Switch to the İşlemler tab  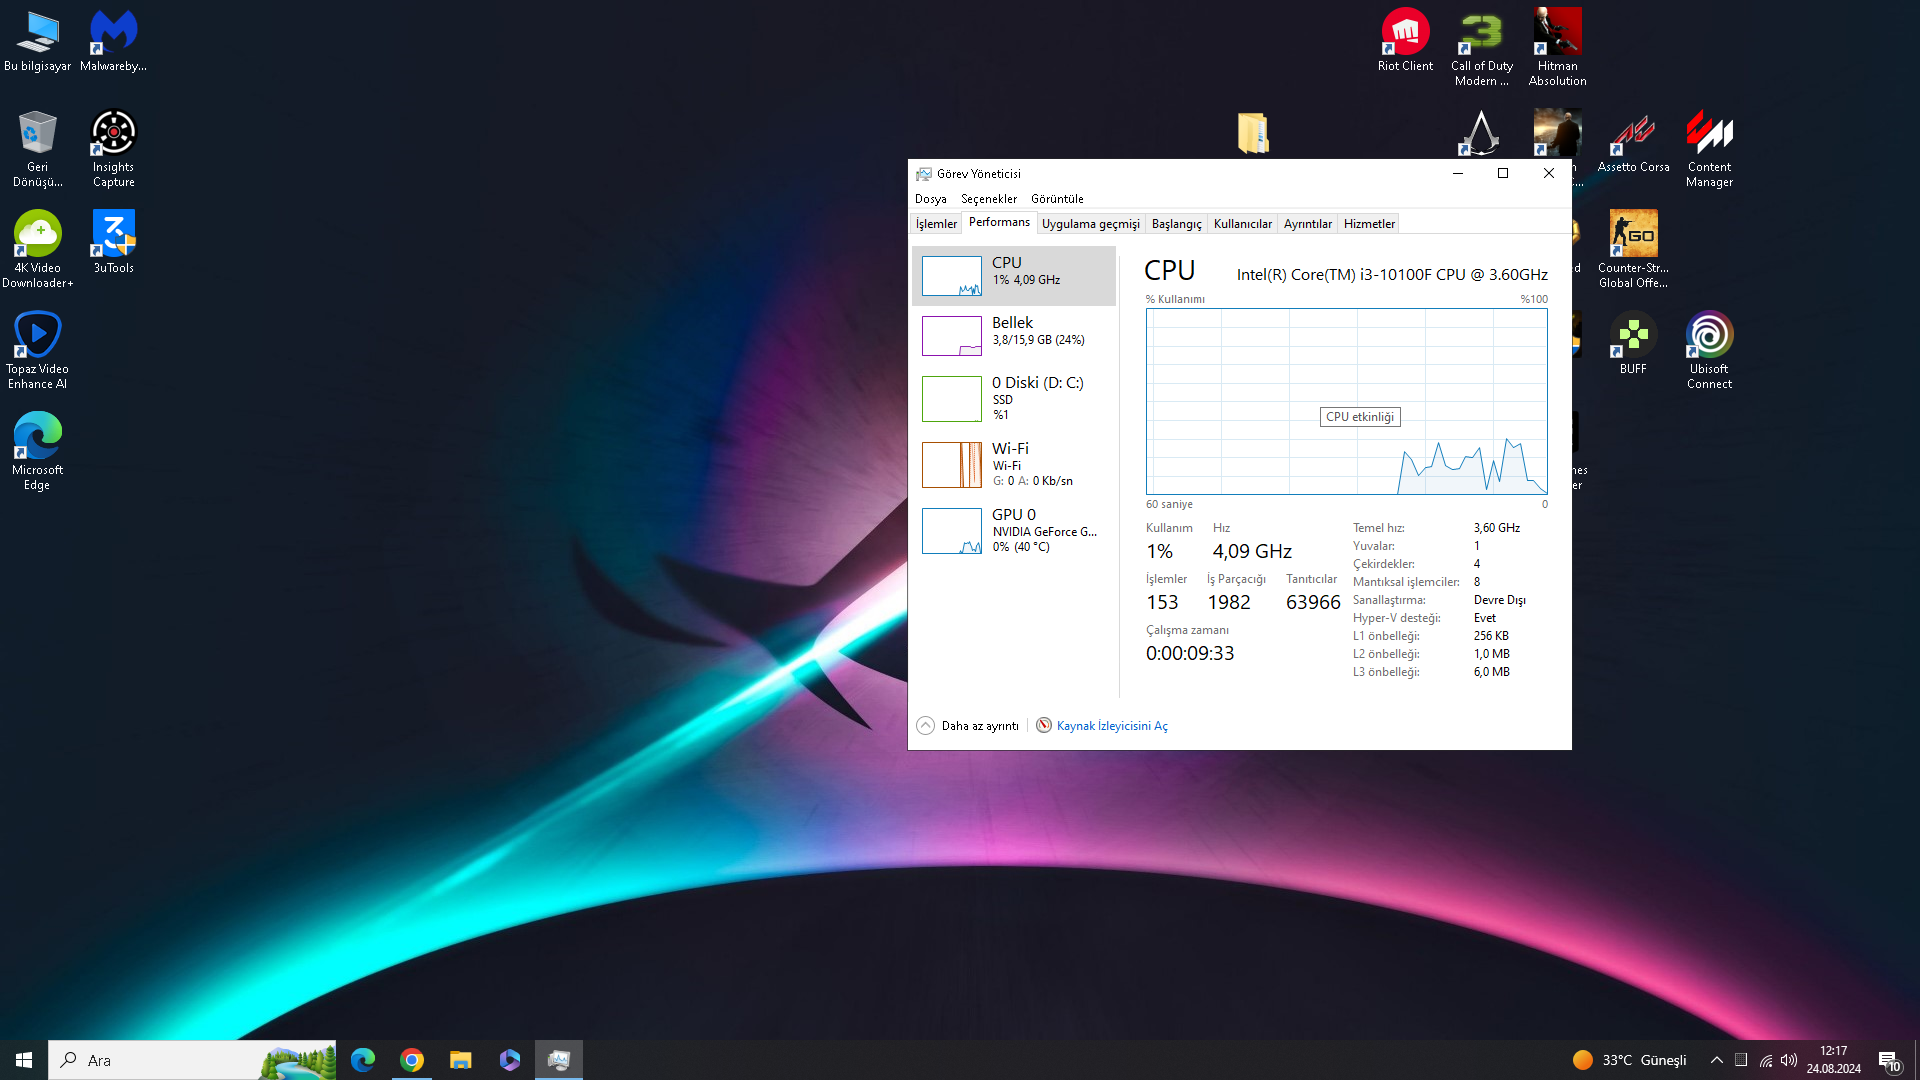(x=936, y=224)
